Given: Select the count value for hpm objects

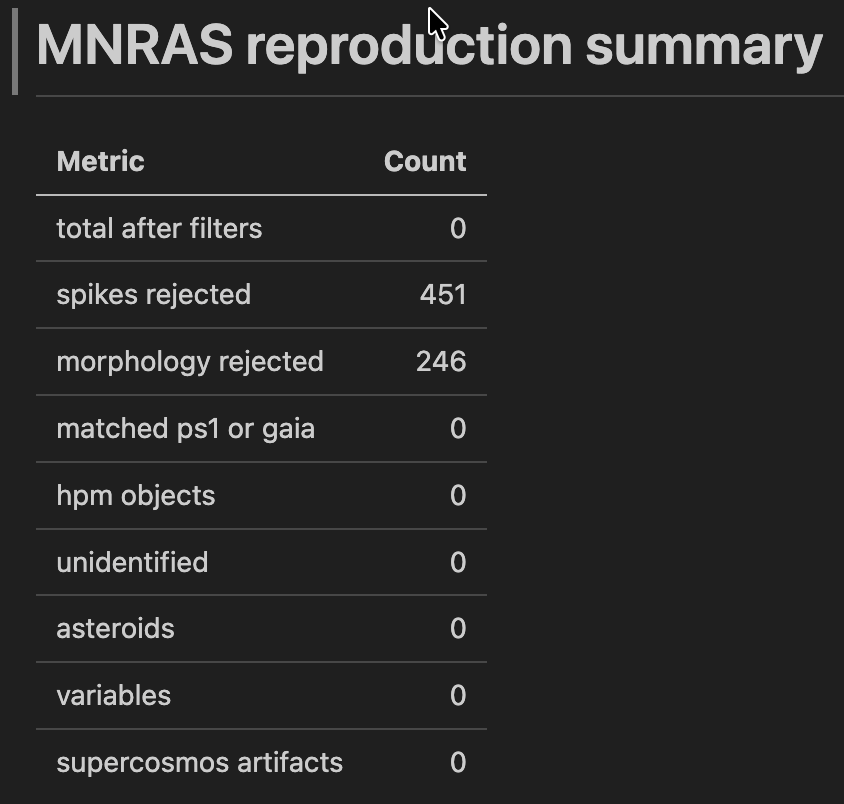Looking at the screenshot, I should click(x=458, y=495).
